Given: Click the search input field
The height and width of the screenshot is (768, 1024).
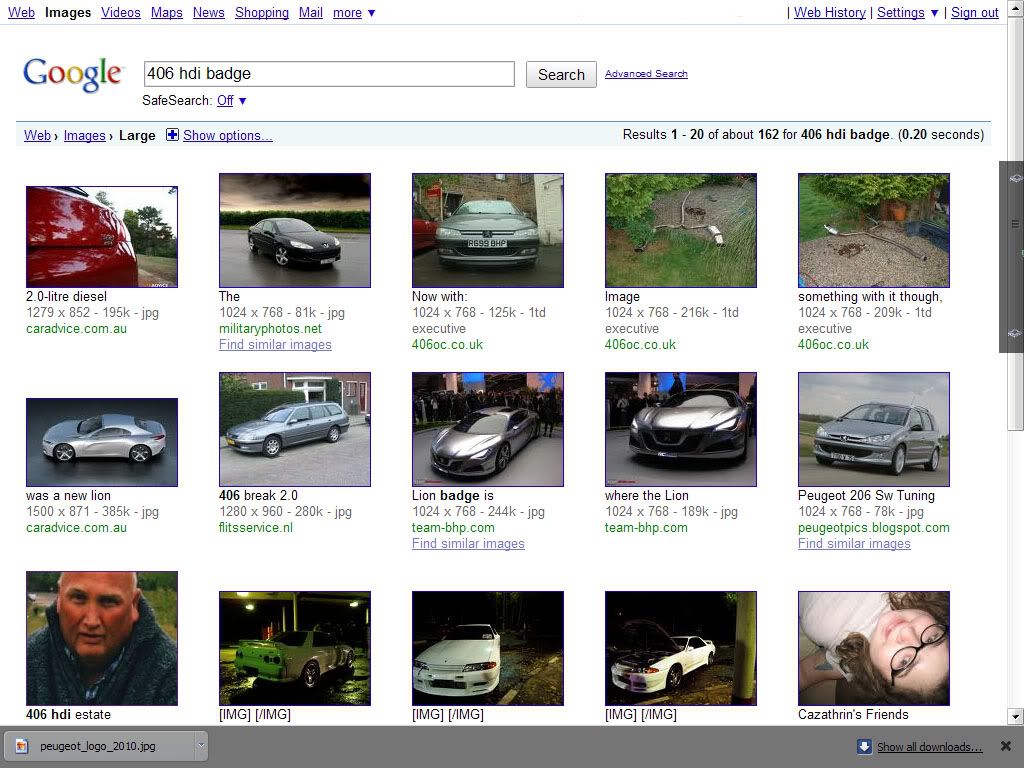Looking at the screenshot, I should tap(329, 74).
